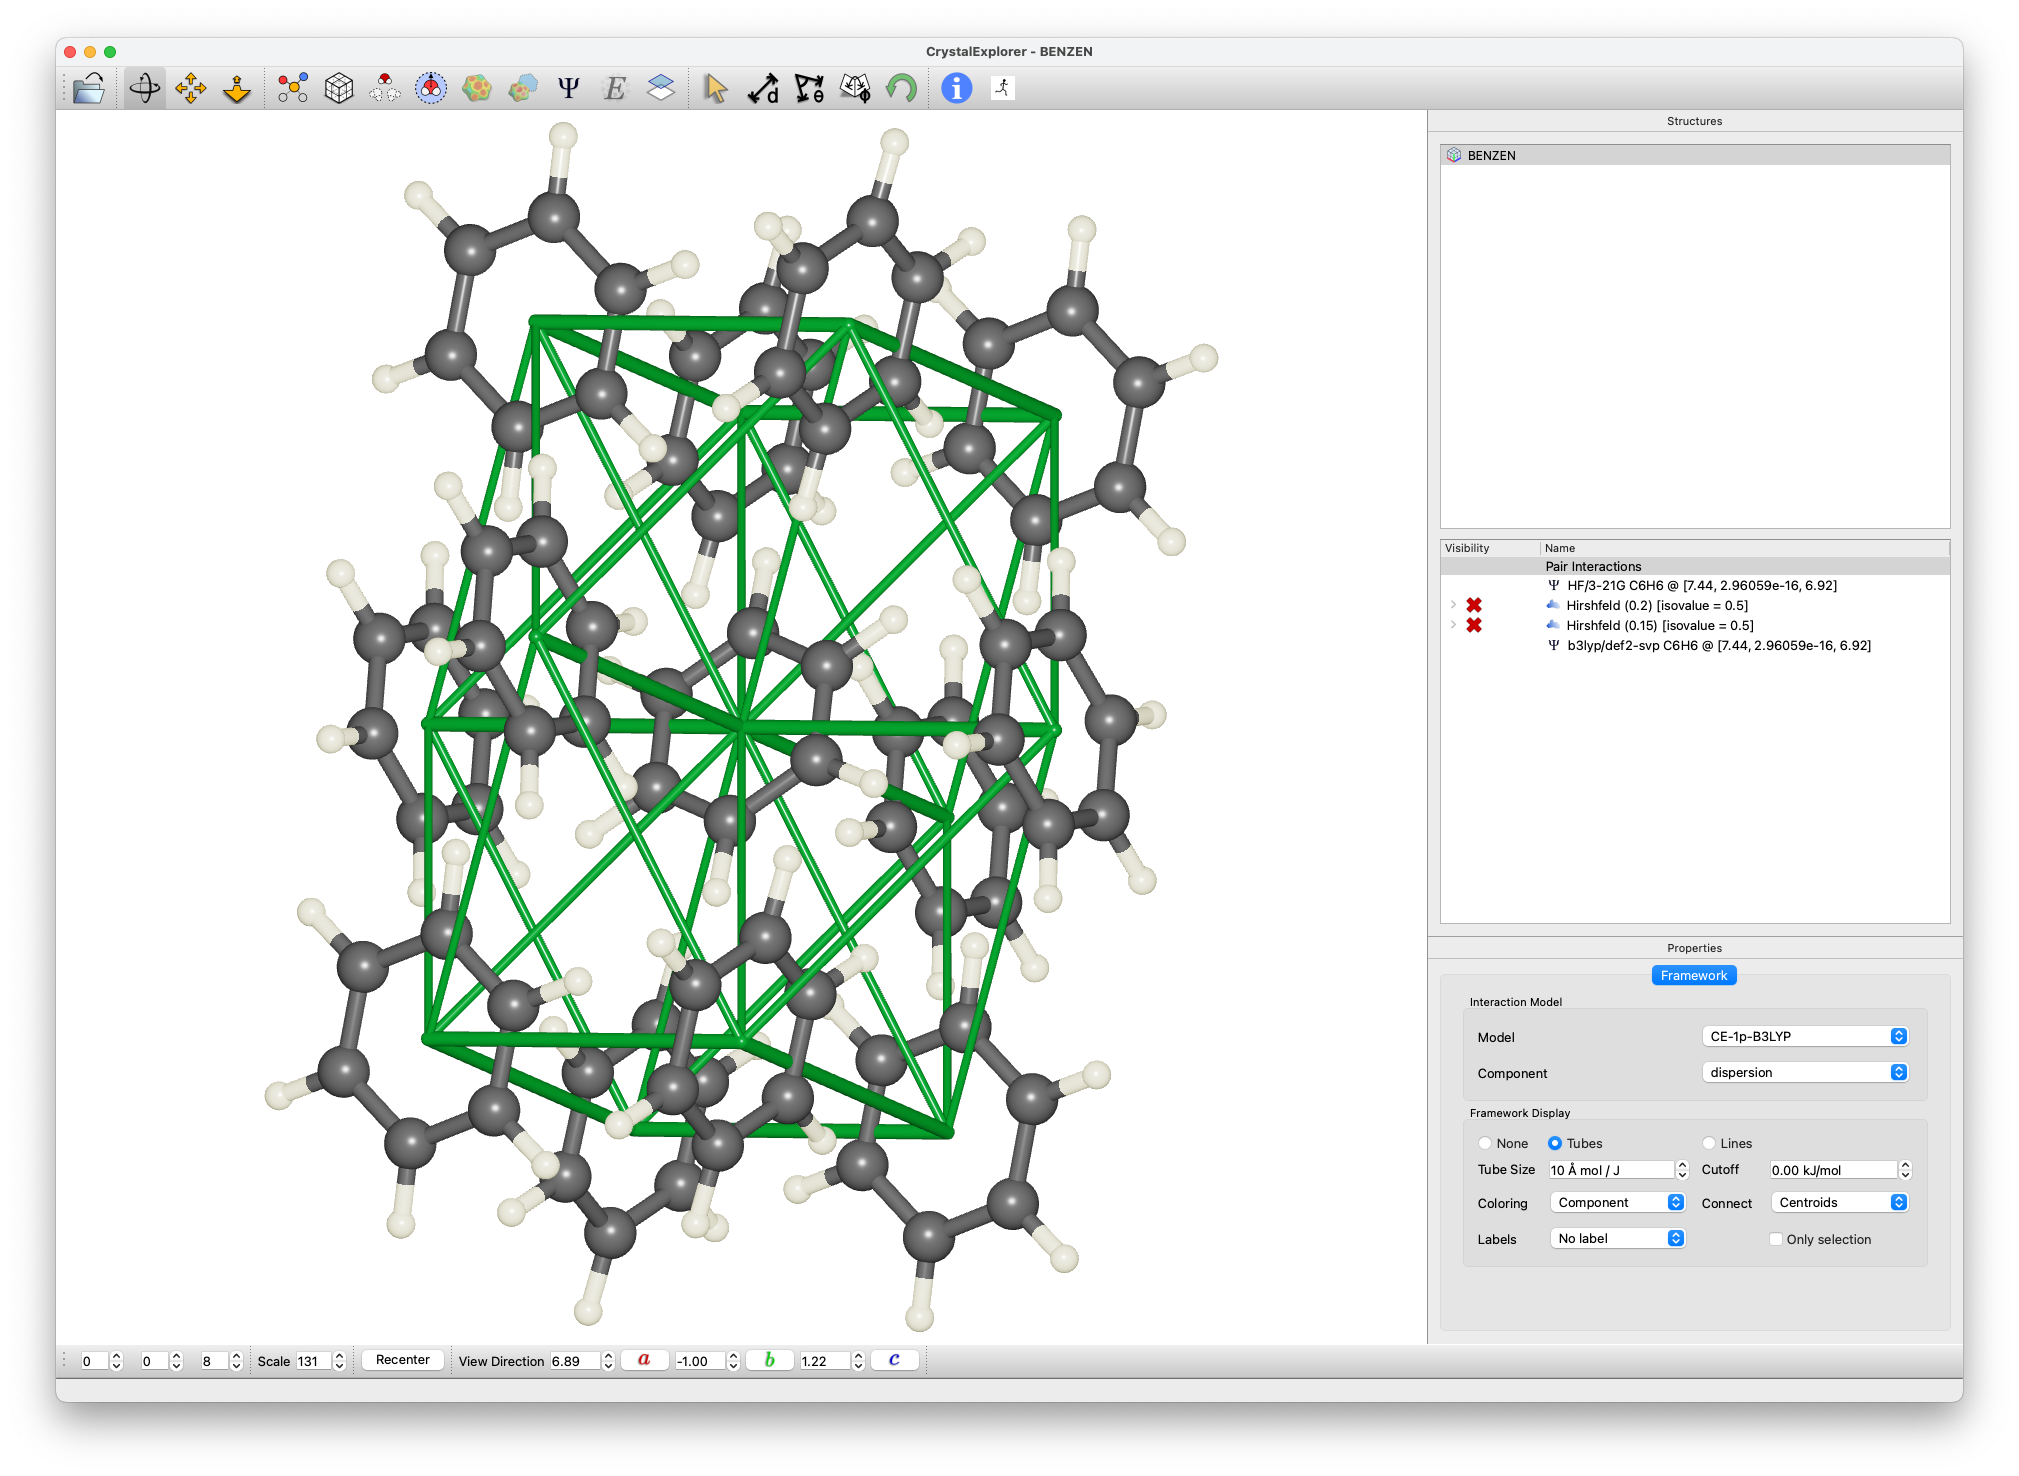
Task: Open the Model dropdown showing CE-1p-B3LYP
Action: click(x=1804, y=1036)
